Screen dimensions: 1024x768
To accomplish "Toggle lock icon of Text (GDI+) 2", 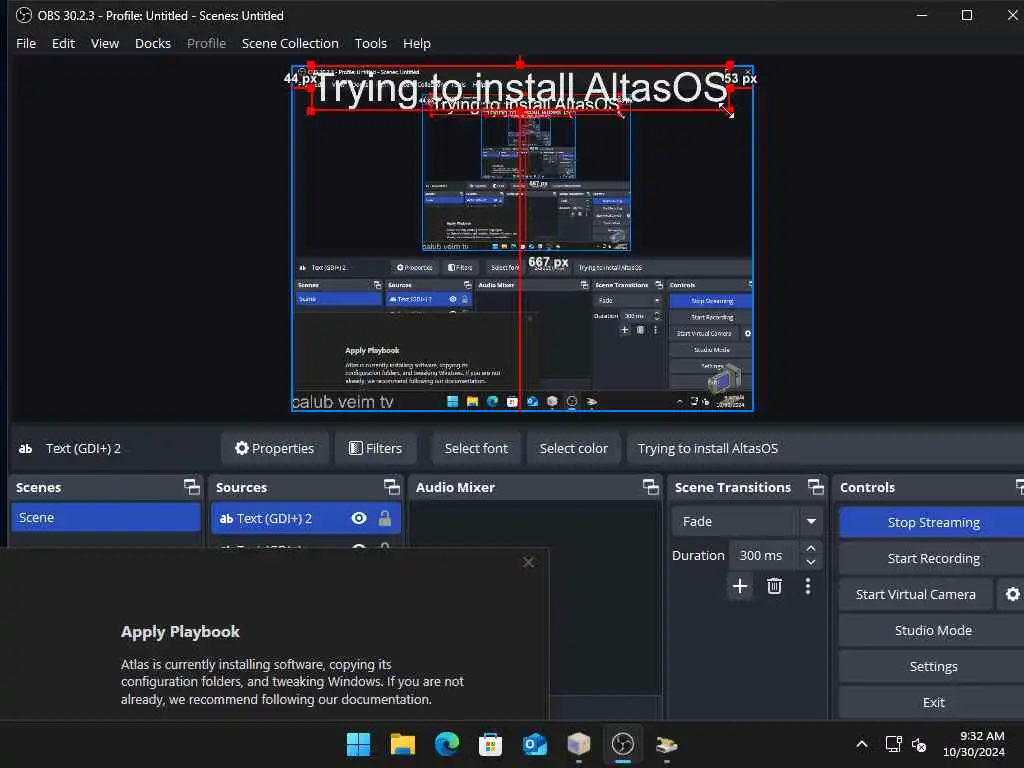I will [x=385, y=518].
